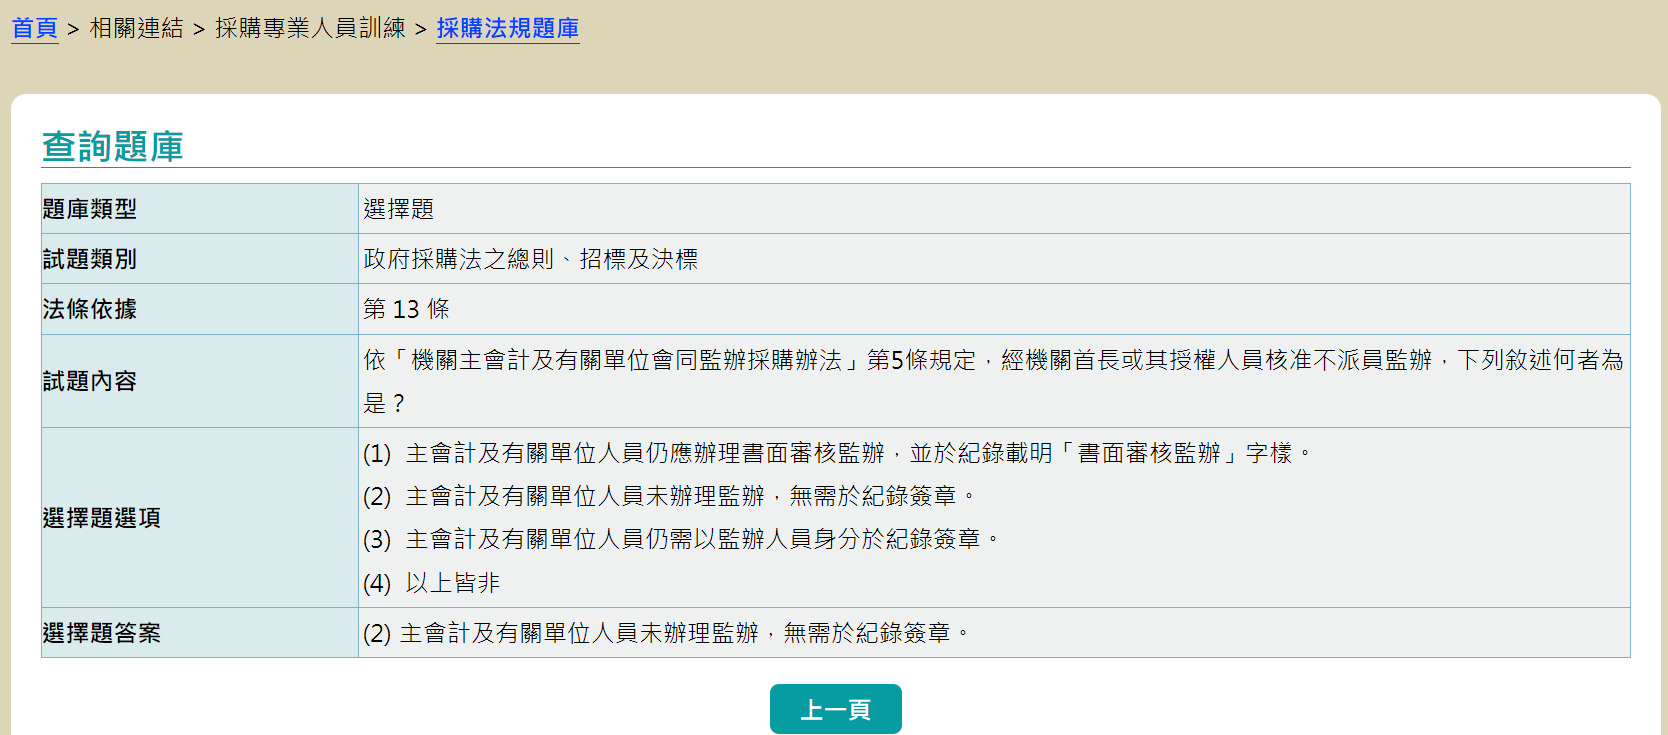
Task: Click option (4) 以上皆非
Action: pos(431,583)
